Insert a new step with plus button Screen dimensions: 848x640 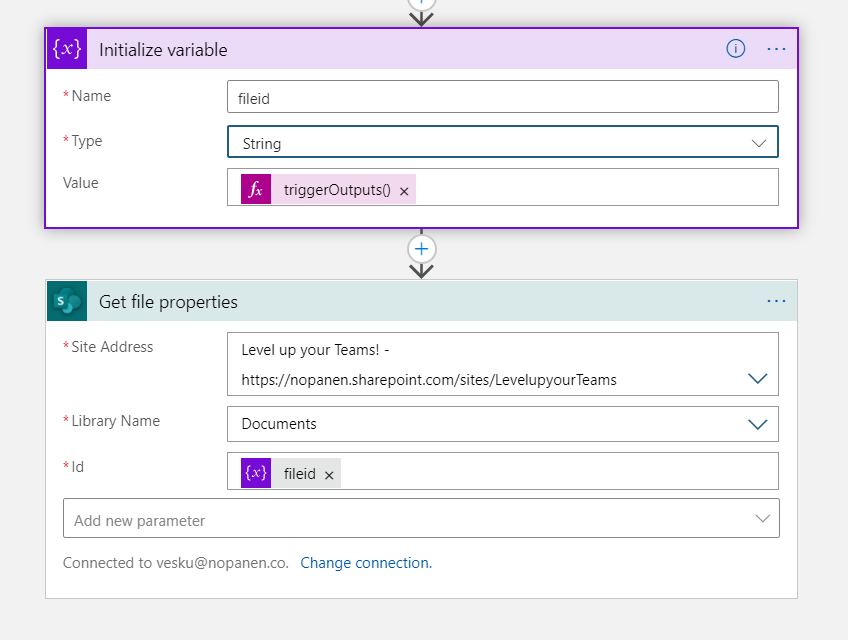[421, 248]
